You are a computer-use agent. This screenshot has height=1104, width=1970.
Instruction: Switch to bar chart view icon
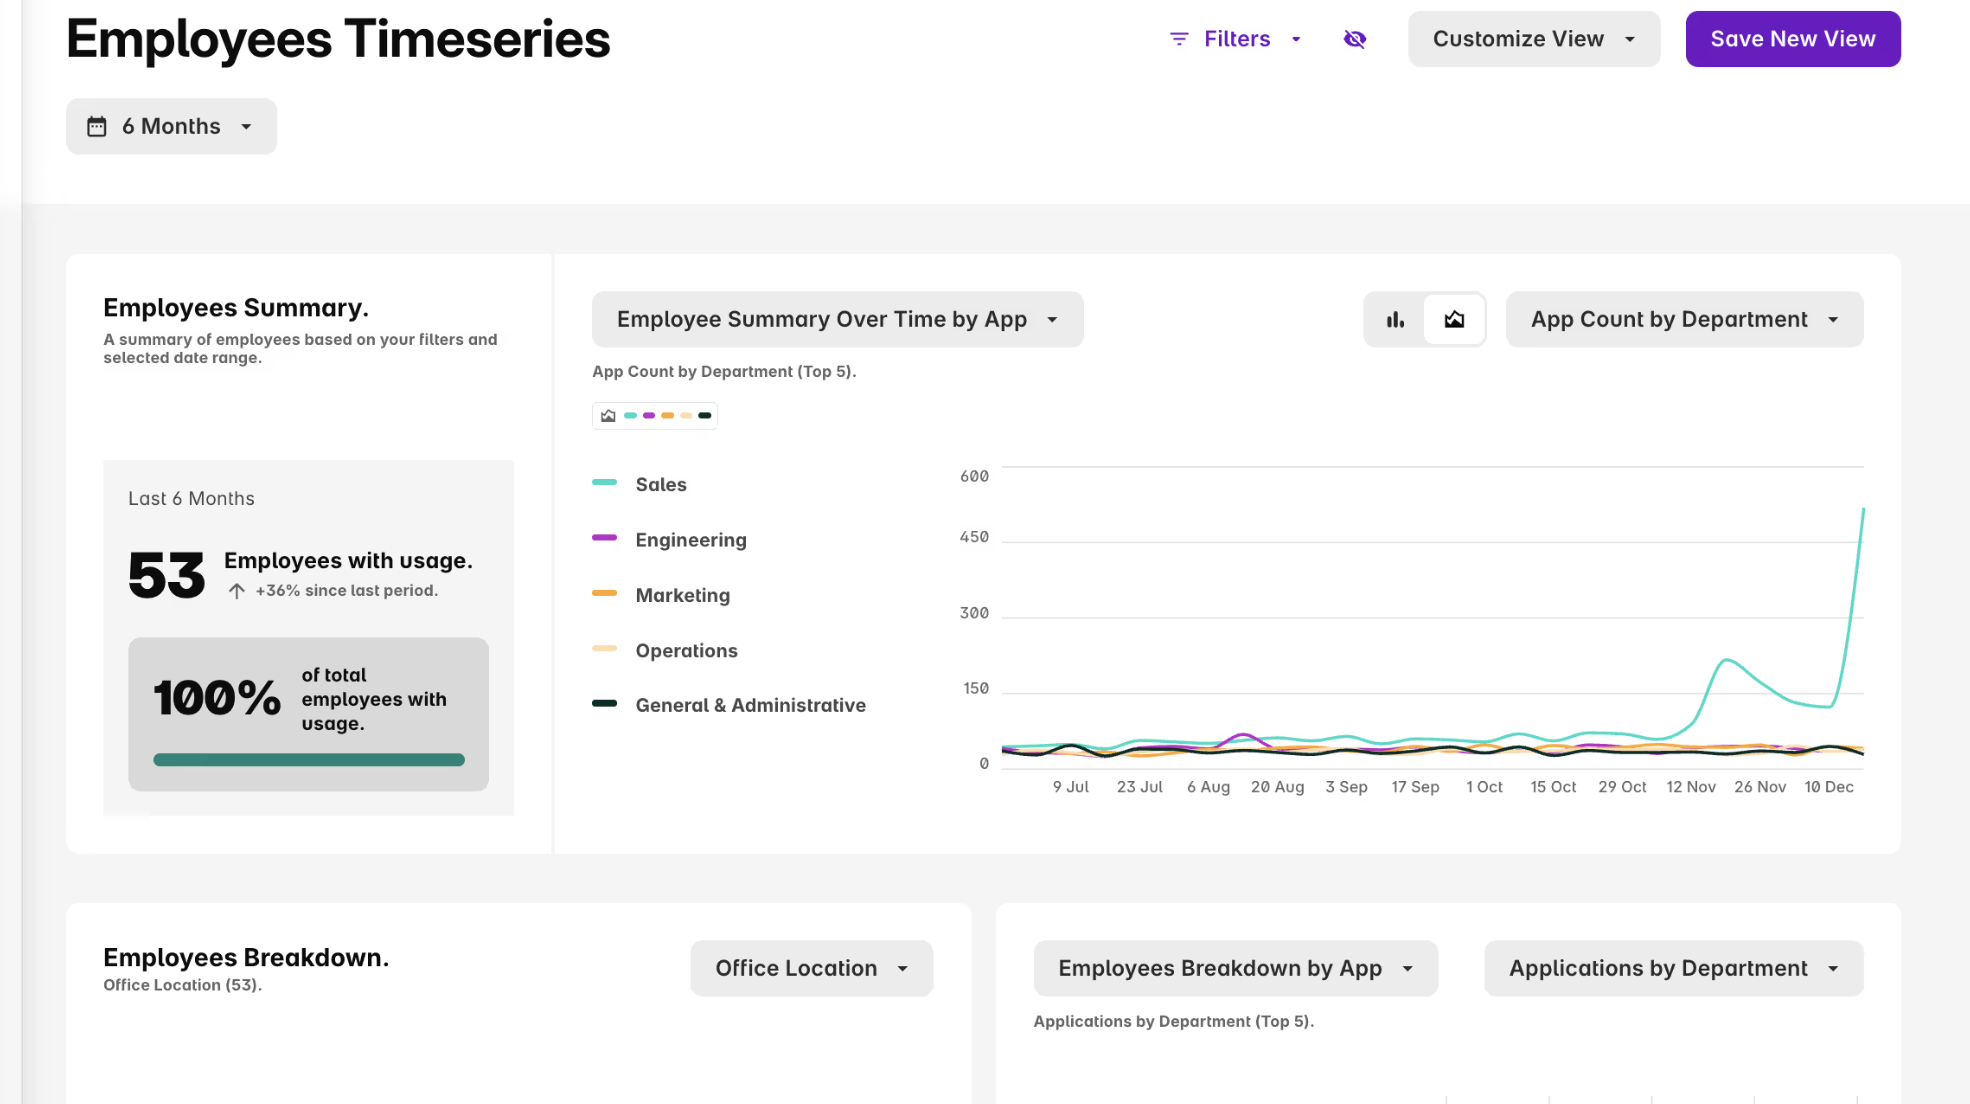(x=1395, y=320)
